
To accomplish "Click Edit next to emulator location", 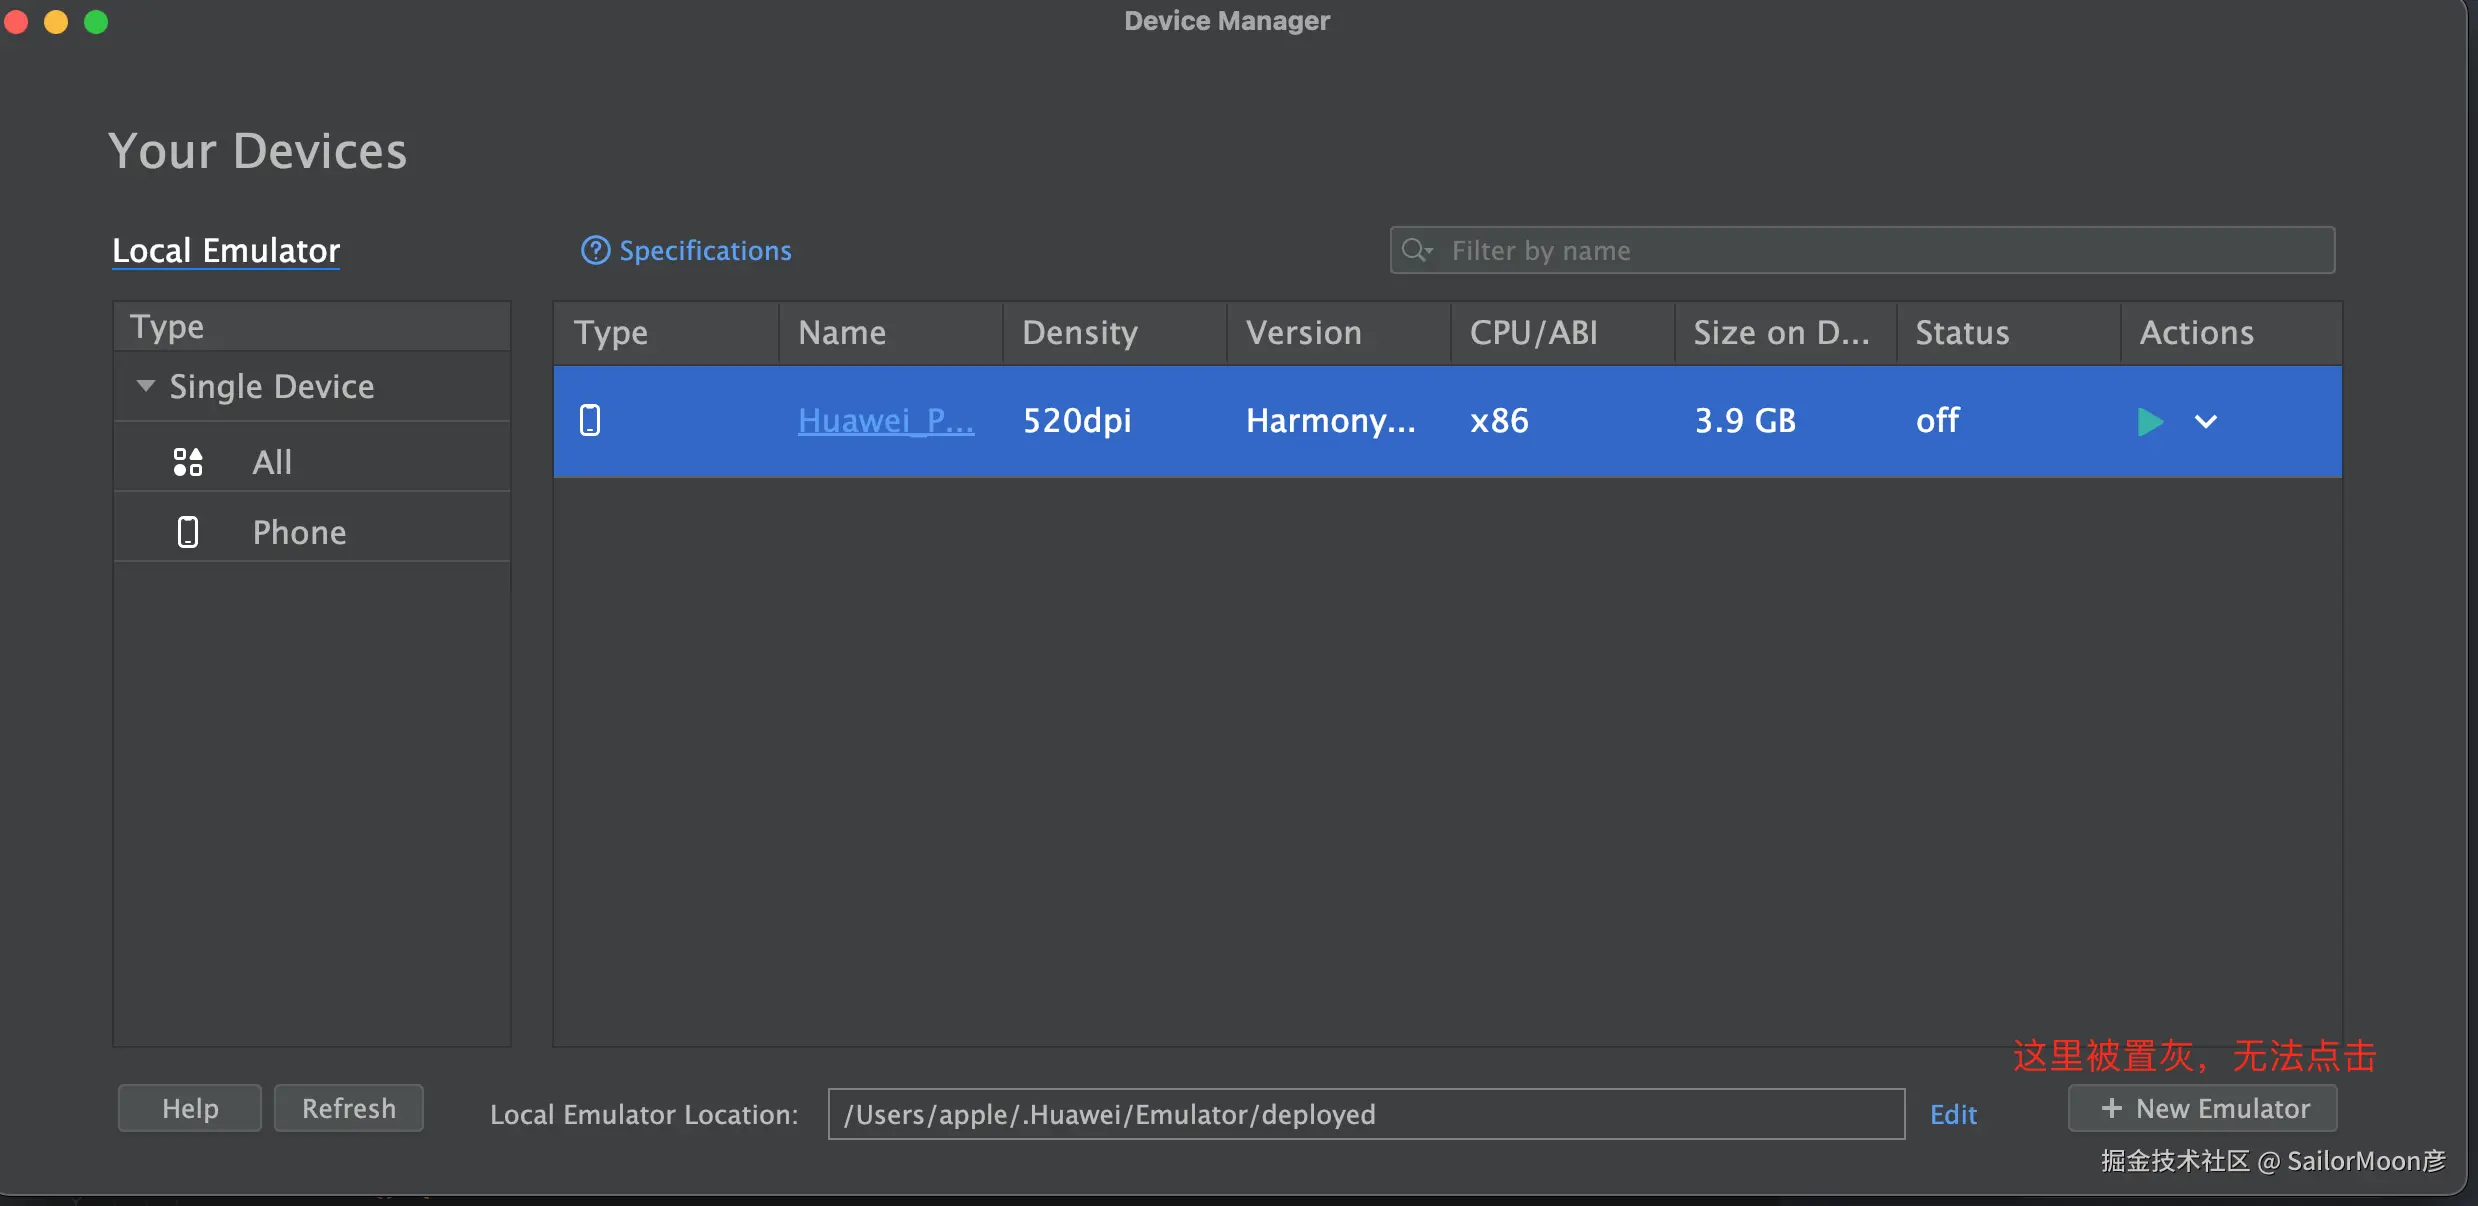I will coord(1953,1114).
